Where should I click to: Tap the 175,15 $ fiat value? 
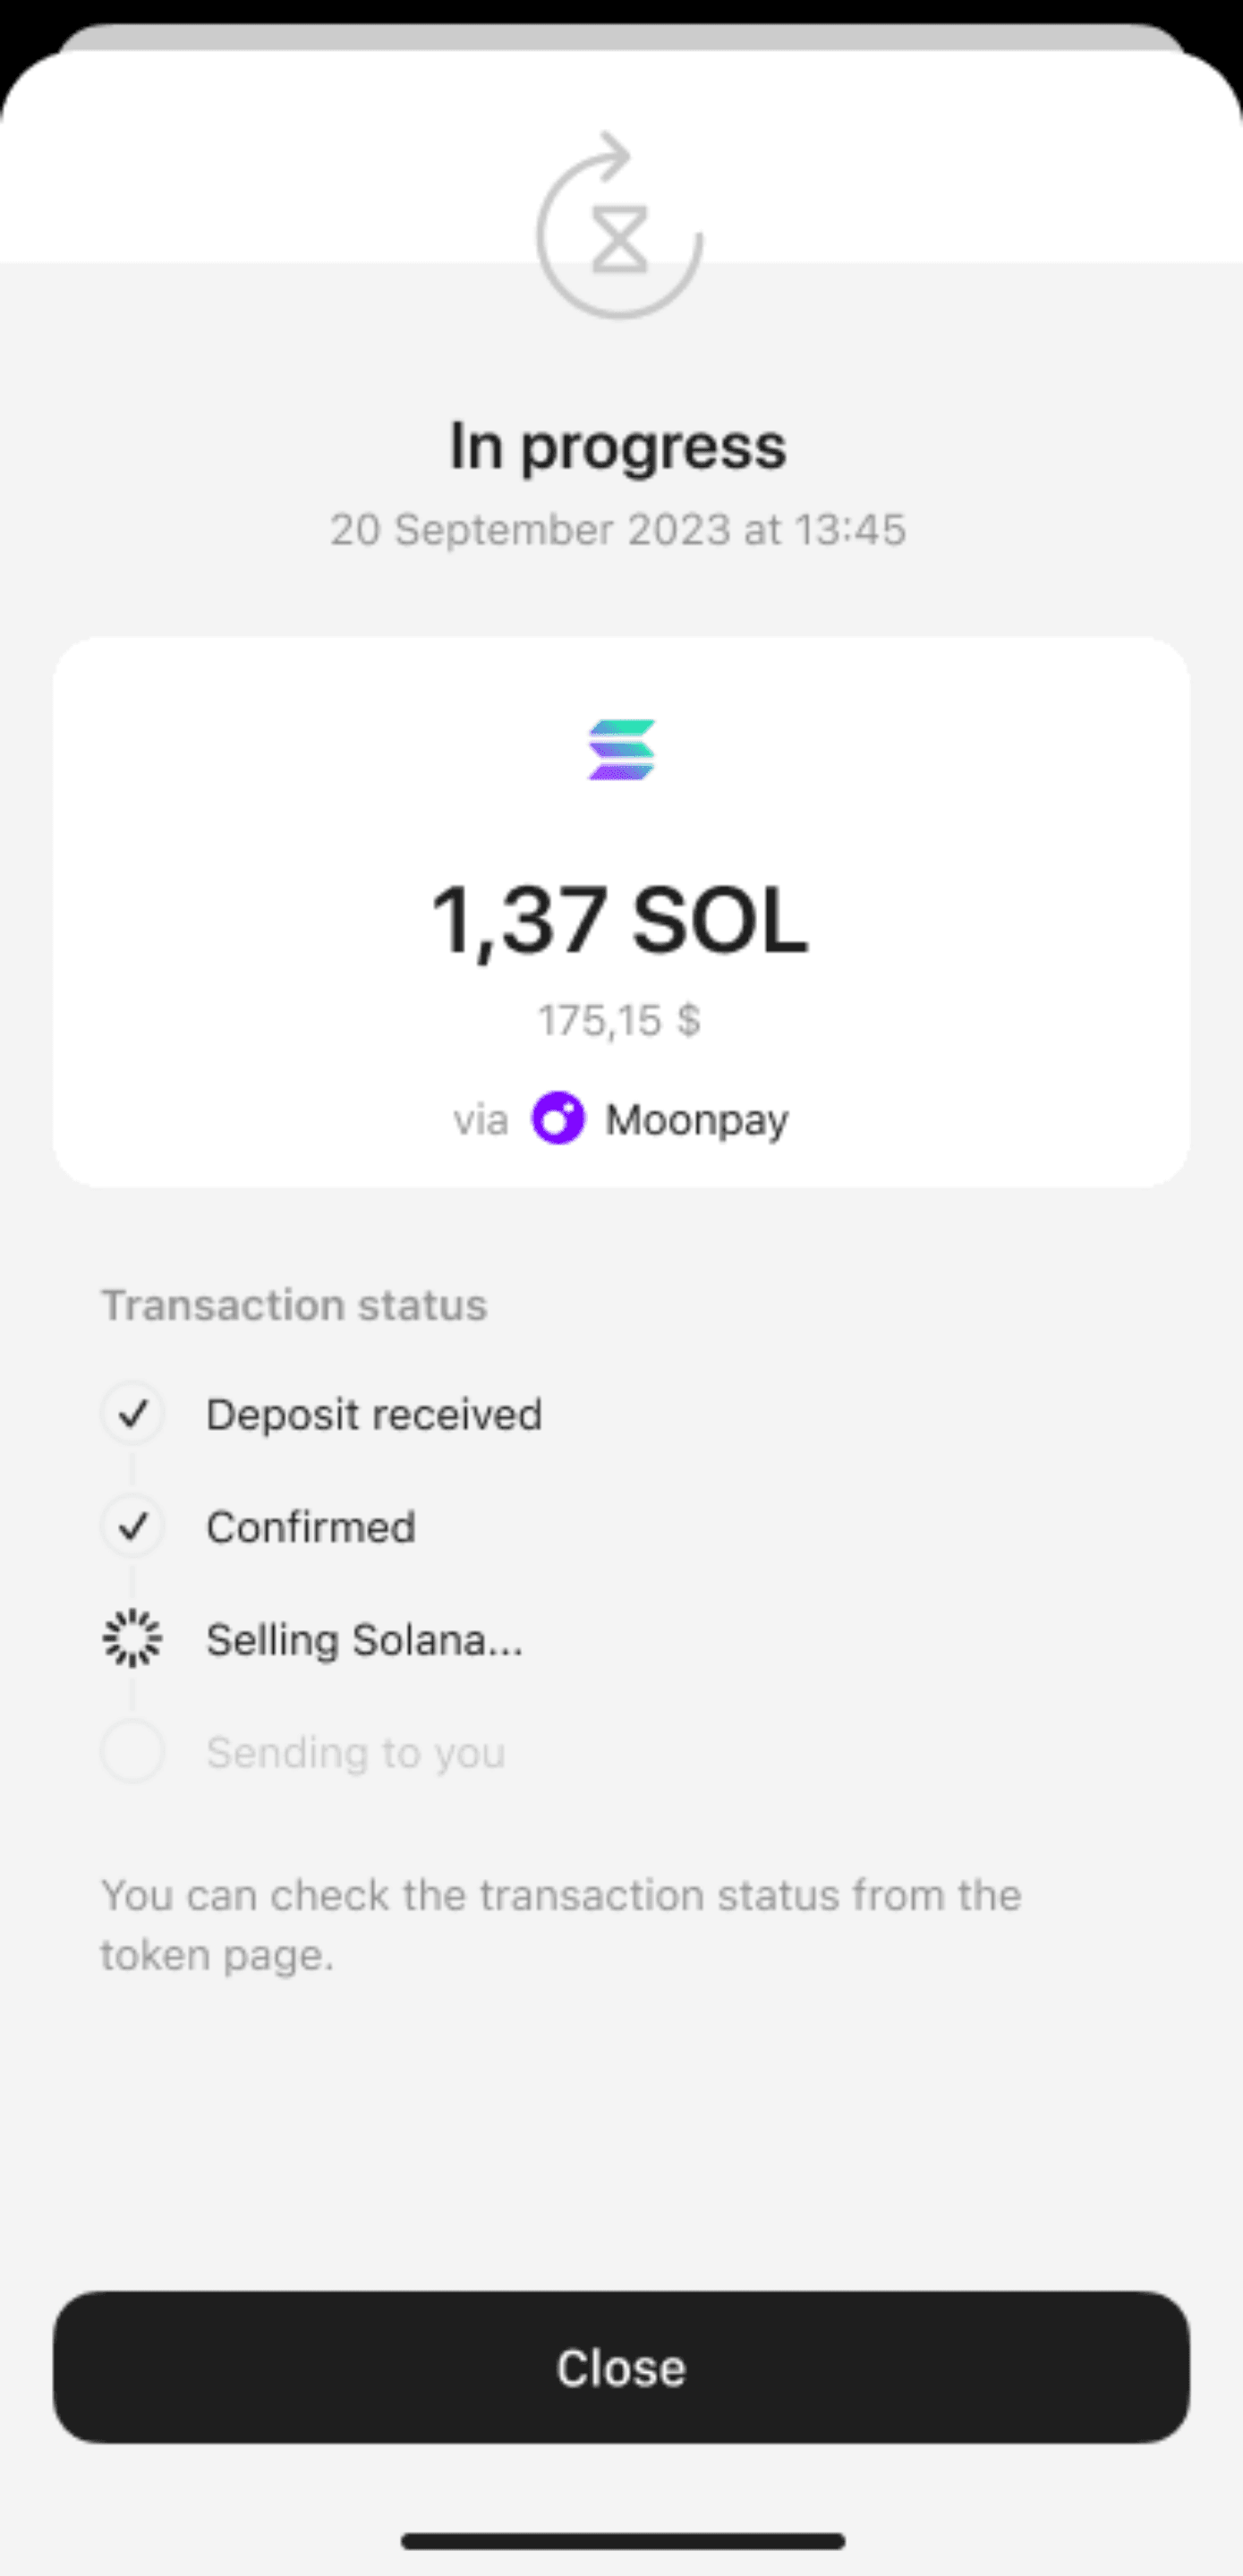click(x=619, y=1021)
